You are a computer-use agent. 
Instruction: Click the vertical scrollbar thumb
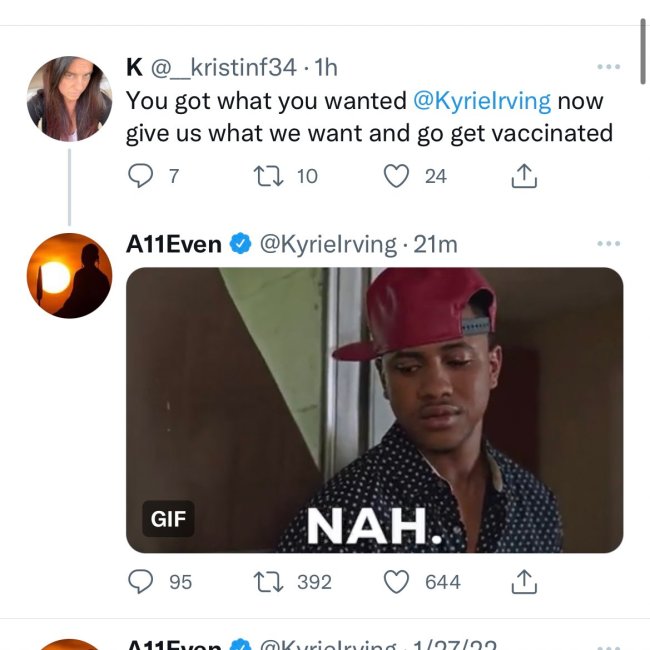pos(643,40)
